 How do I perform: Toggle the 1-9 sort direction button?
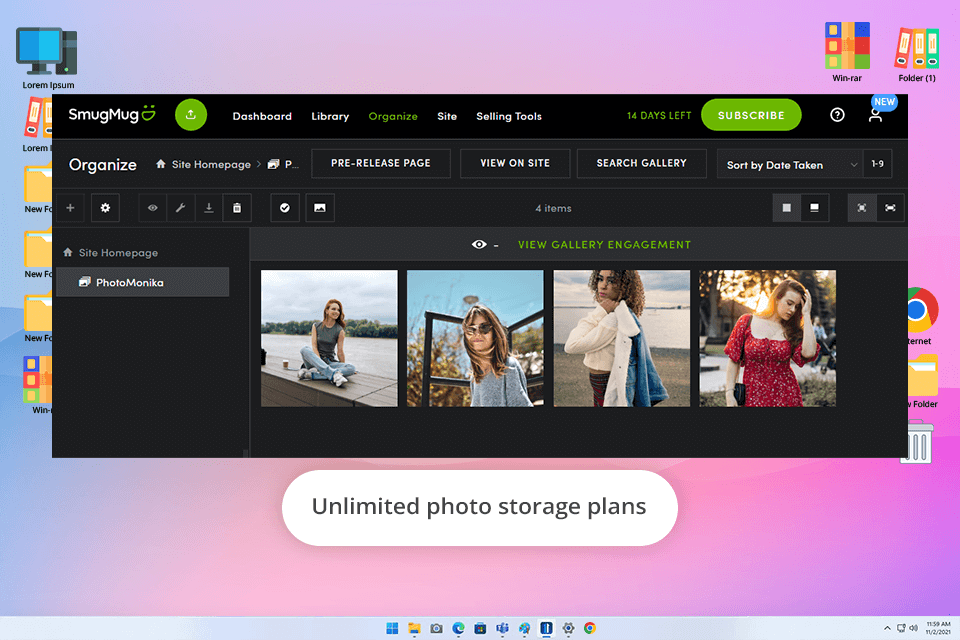coord(877,164)
